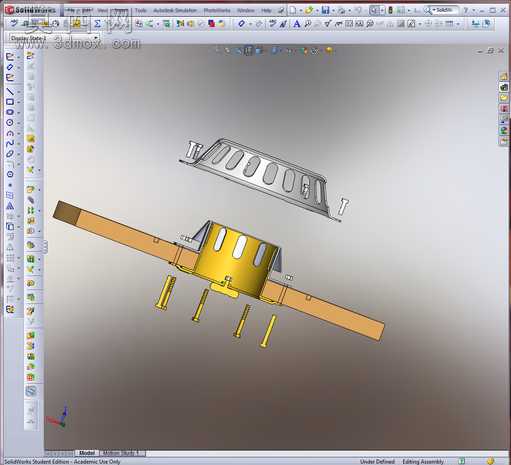The image size is (511, 465).
Task: Select the Line sketch tool
Action: [x=10, y=91]
